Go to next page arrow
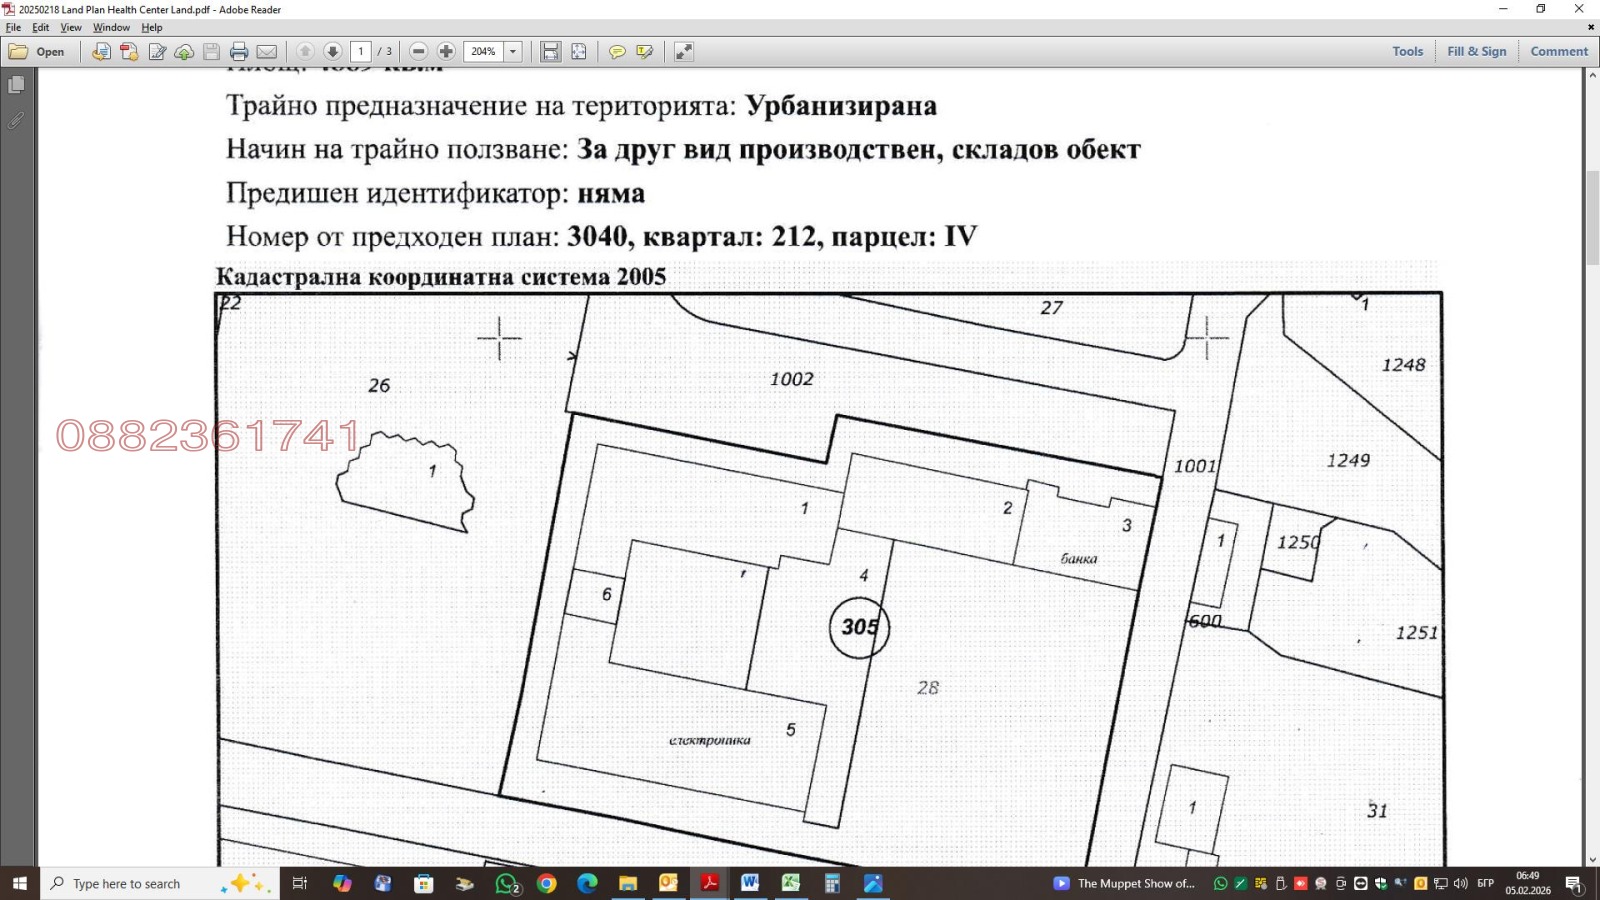The height and width of the screenshot is (900, 1600). pos(333,52)
